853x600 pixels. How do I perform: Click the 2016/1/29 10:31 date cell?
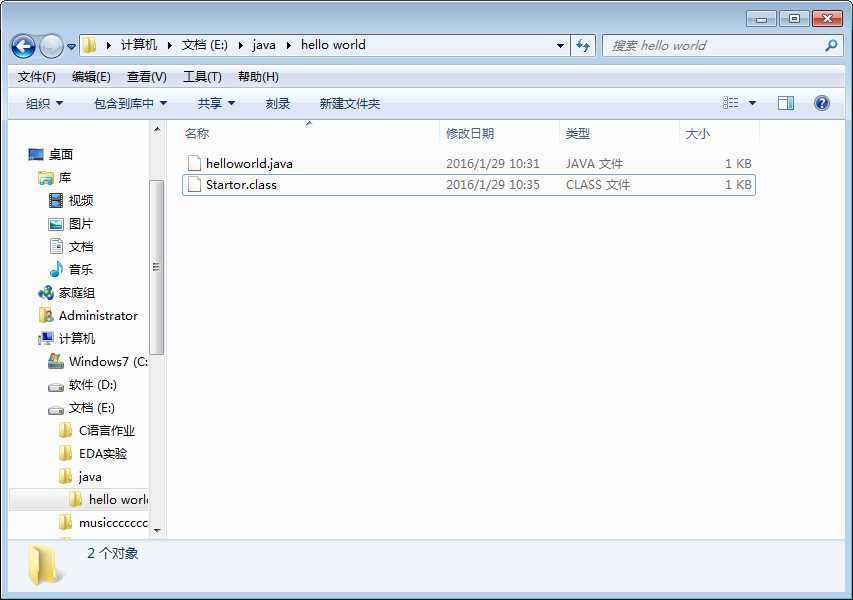tap(493, 163)
